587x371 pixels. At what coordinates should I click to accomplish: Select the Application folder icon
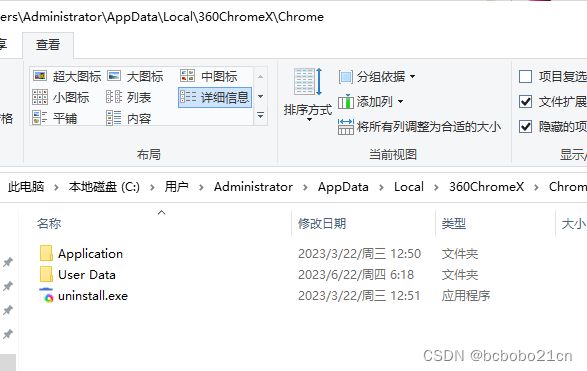[x=46, y=253]
